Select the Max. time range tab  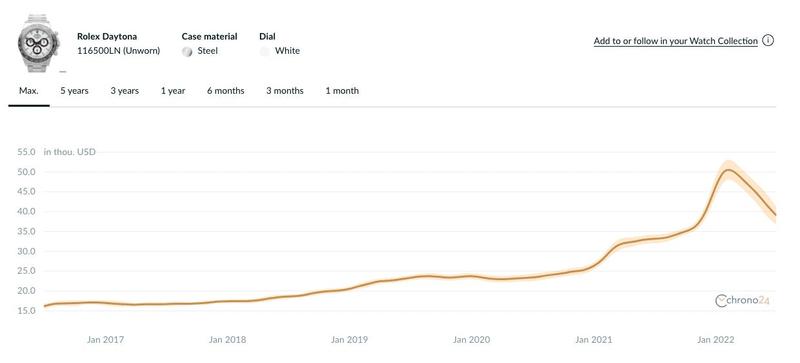[x=29, y=91]
